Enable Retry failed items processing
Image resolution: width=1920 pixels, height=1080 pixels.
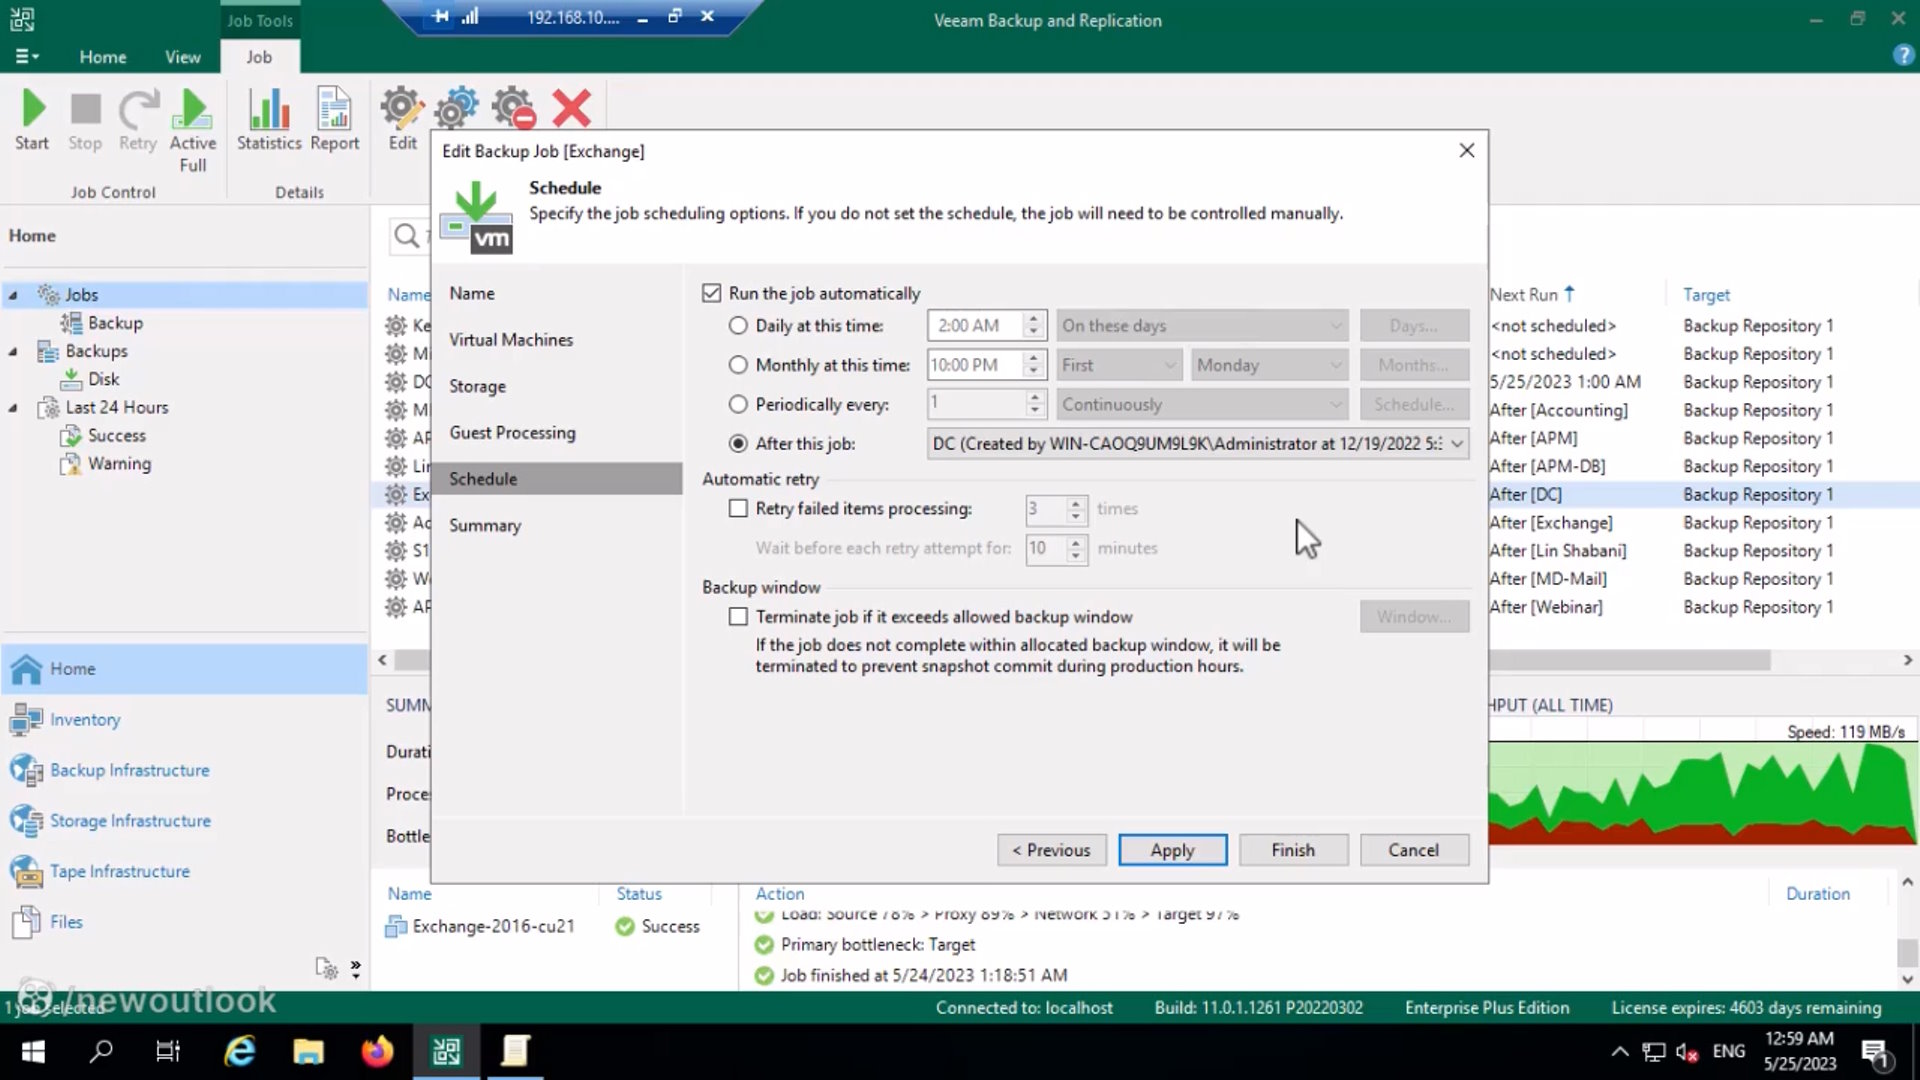pos(738,508)
